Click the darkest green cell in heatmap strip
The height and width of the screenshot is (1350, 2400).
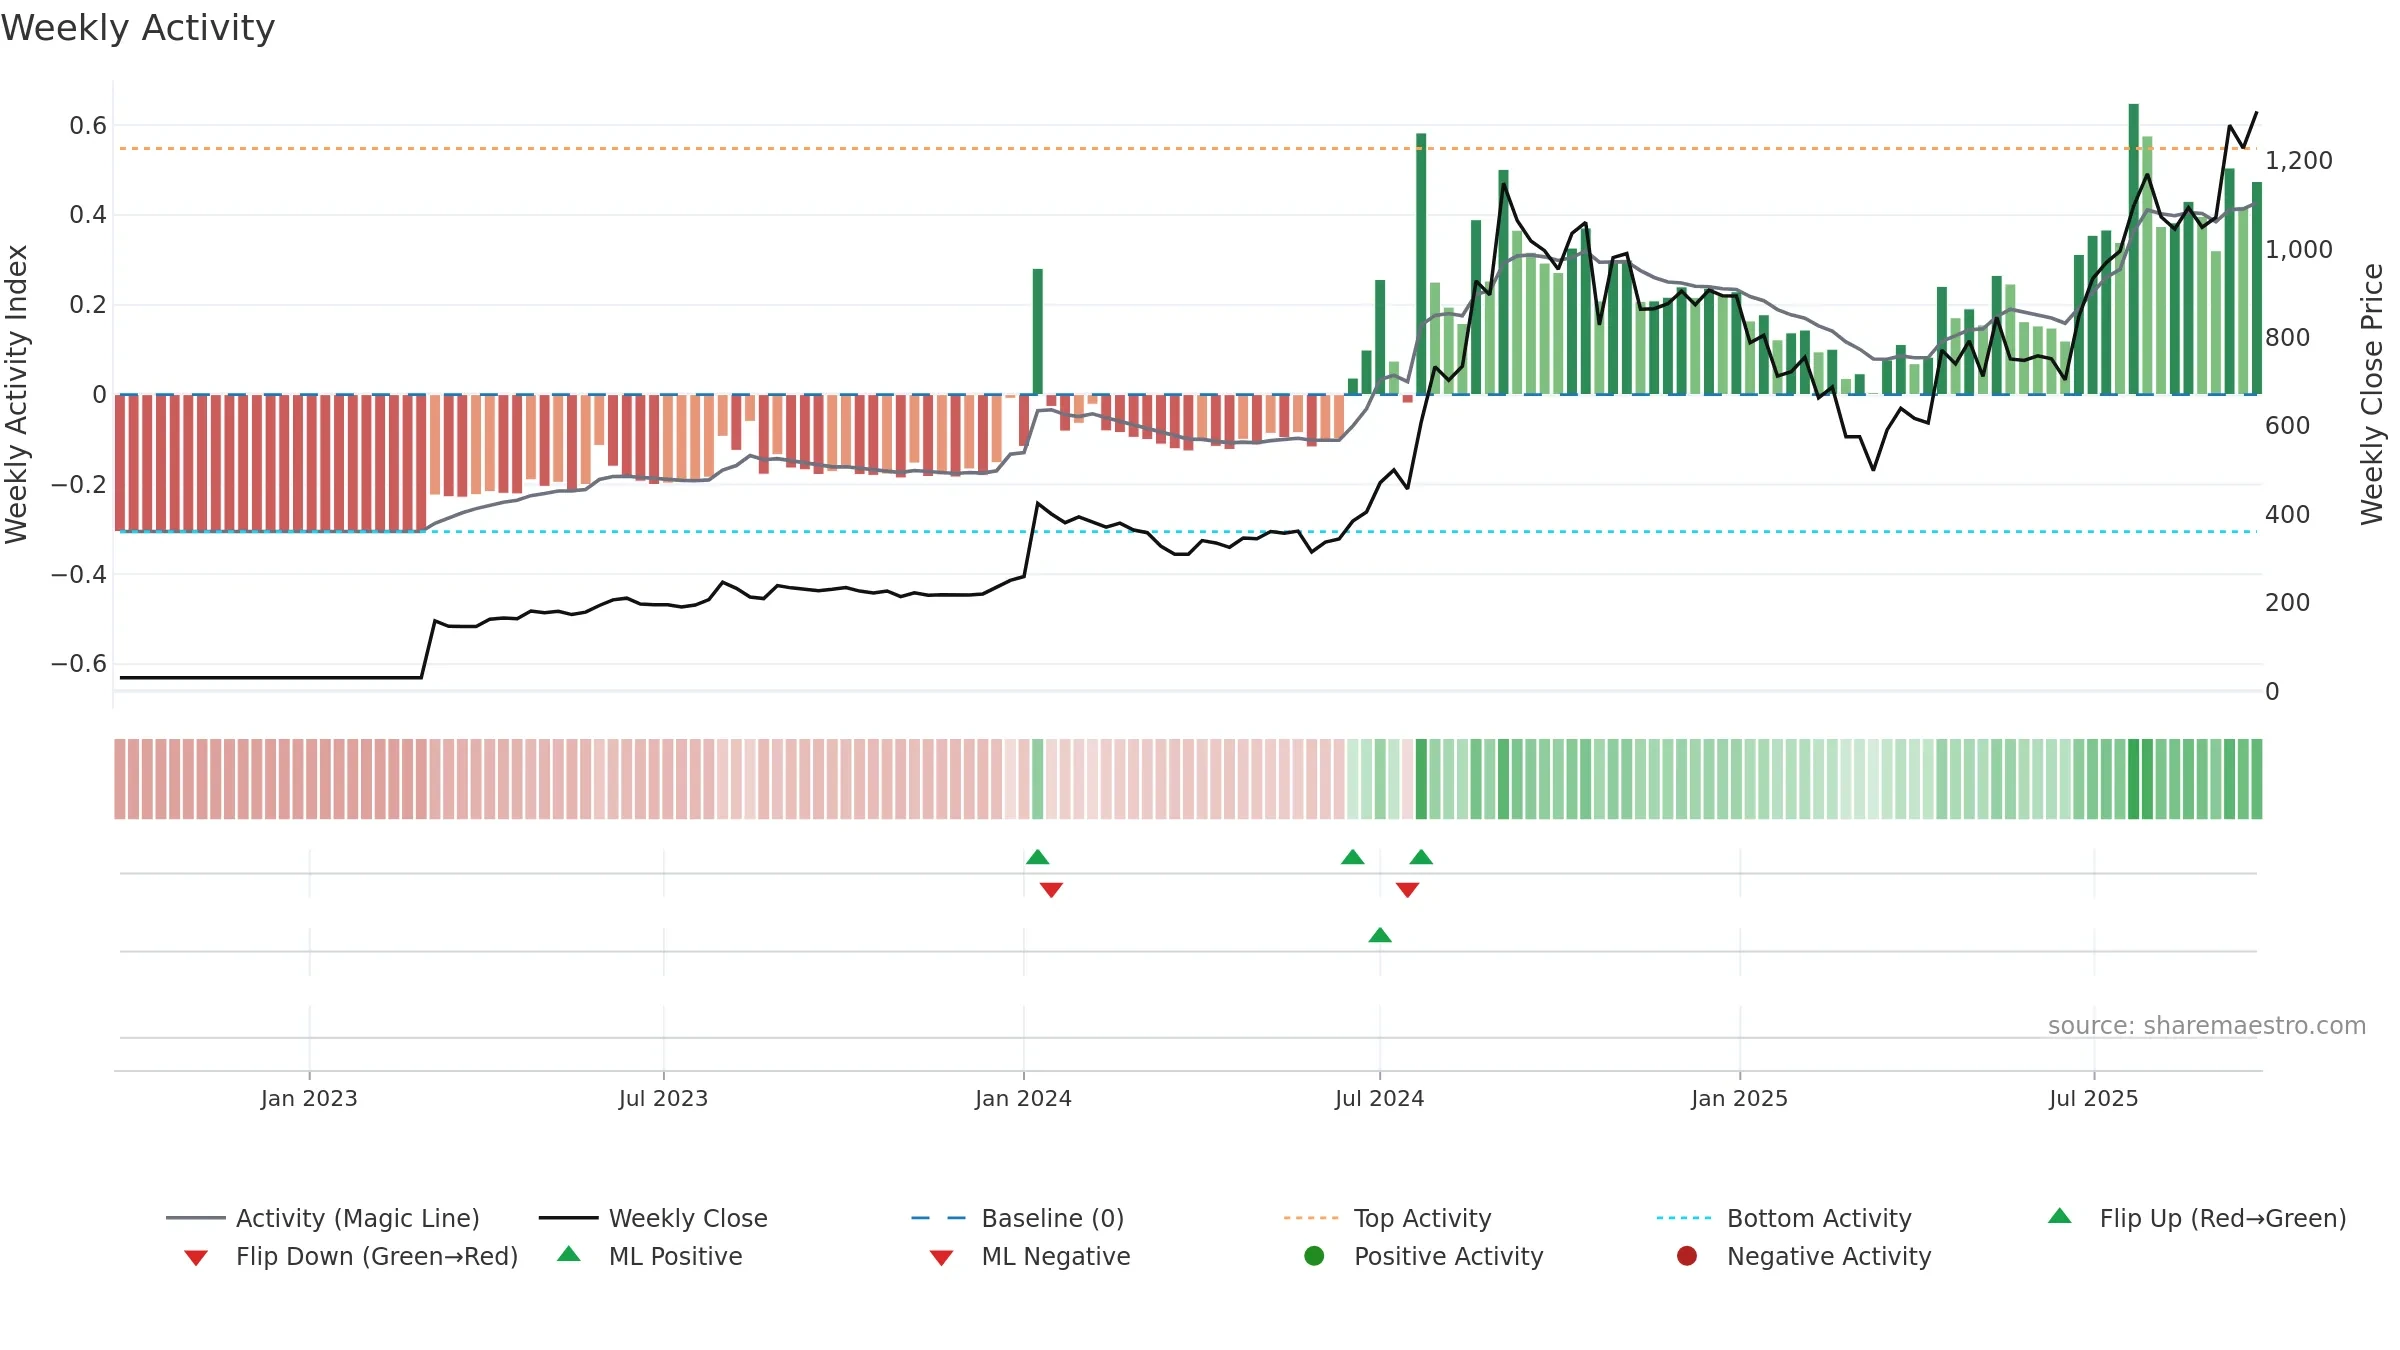point(2134,779)
